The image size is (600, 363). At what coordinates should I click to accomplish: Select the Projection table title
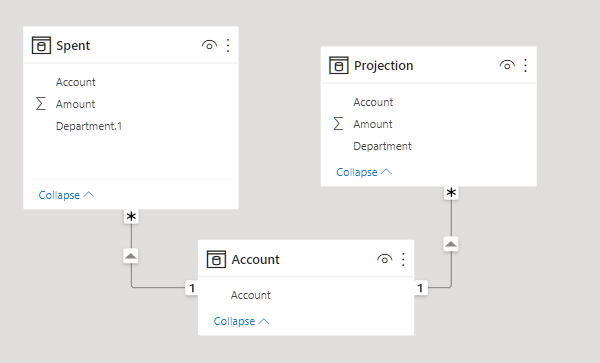[x=383, y=65]
